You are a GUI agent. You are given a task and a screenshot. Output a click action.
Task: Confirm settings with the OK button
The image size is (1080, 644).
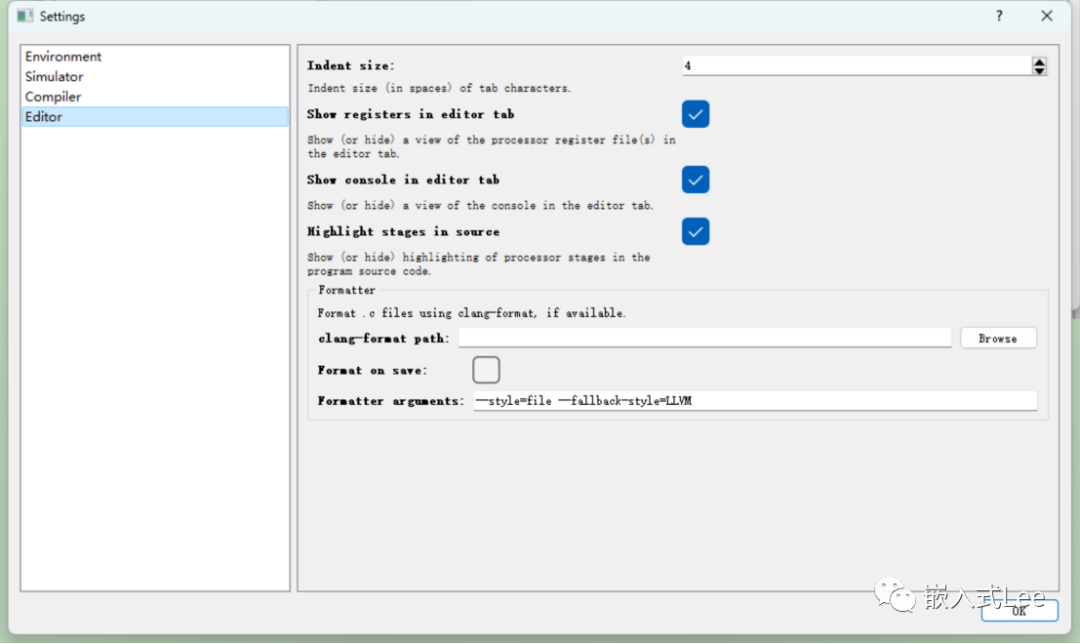tap(1019, 610)
